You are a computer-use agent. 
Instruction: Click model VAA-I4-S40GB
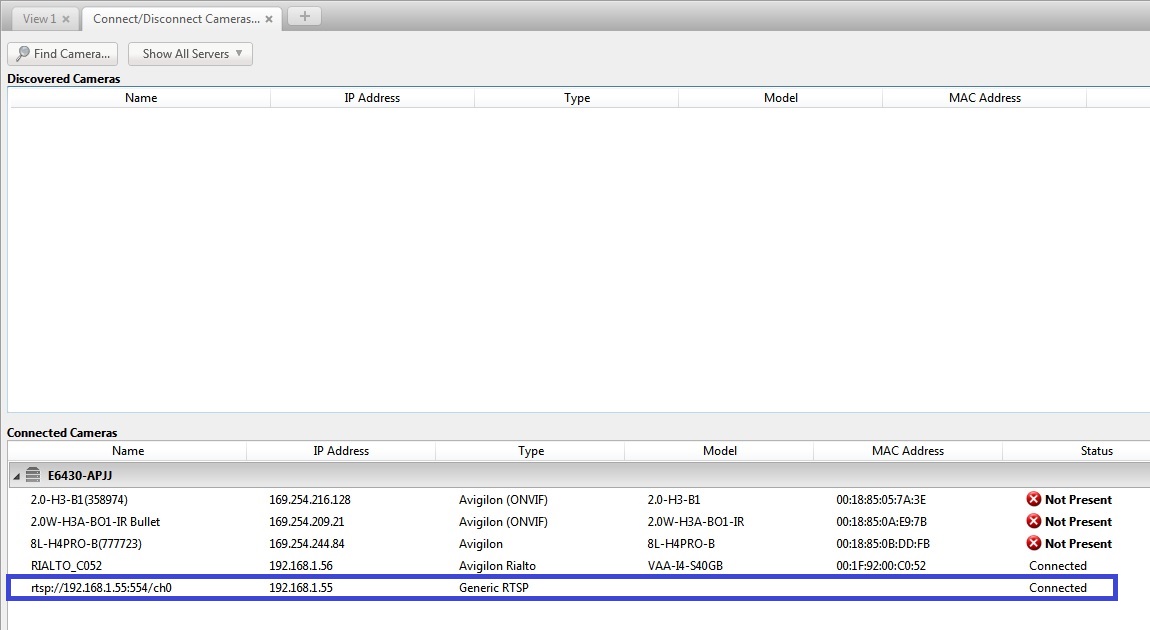pos(684,565)
